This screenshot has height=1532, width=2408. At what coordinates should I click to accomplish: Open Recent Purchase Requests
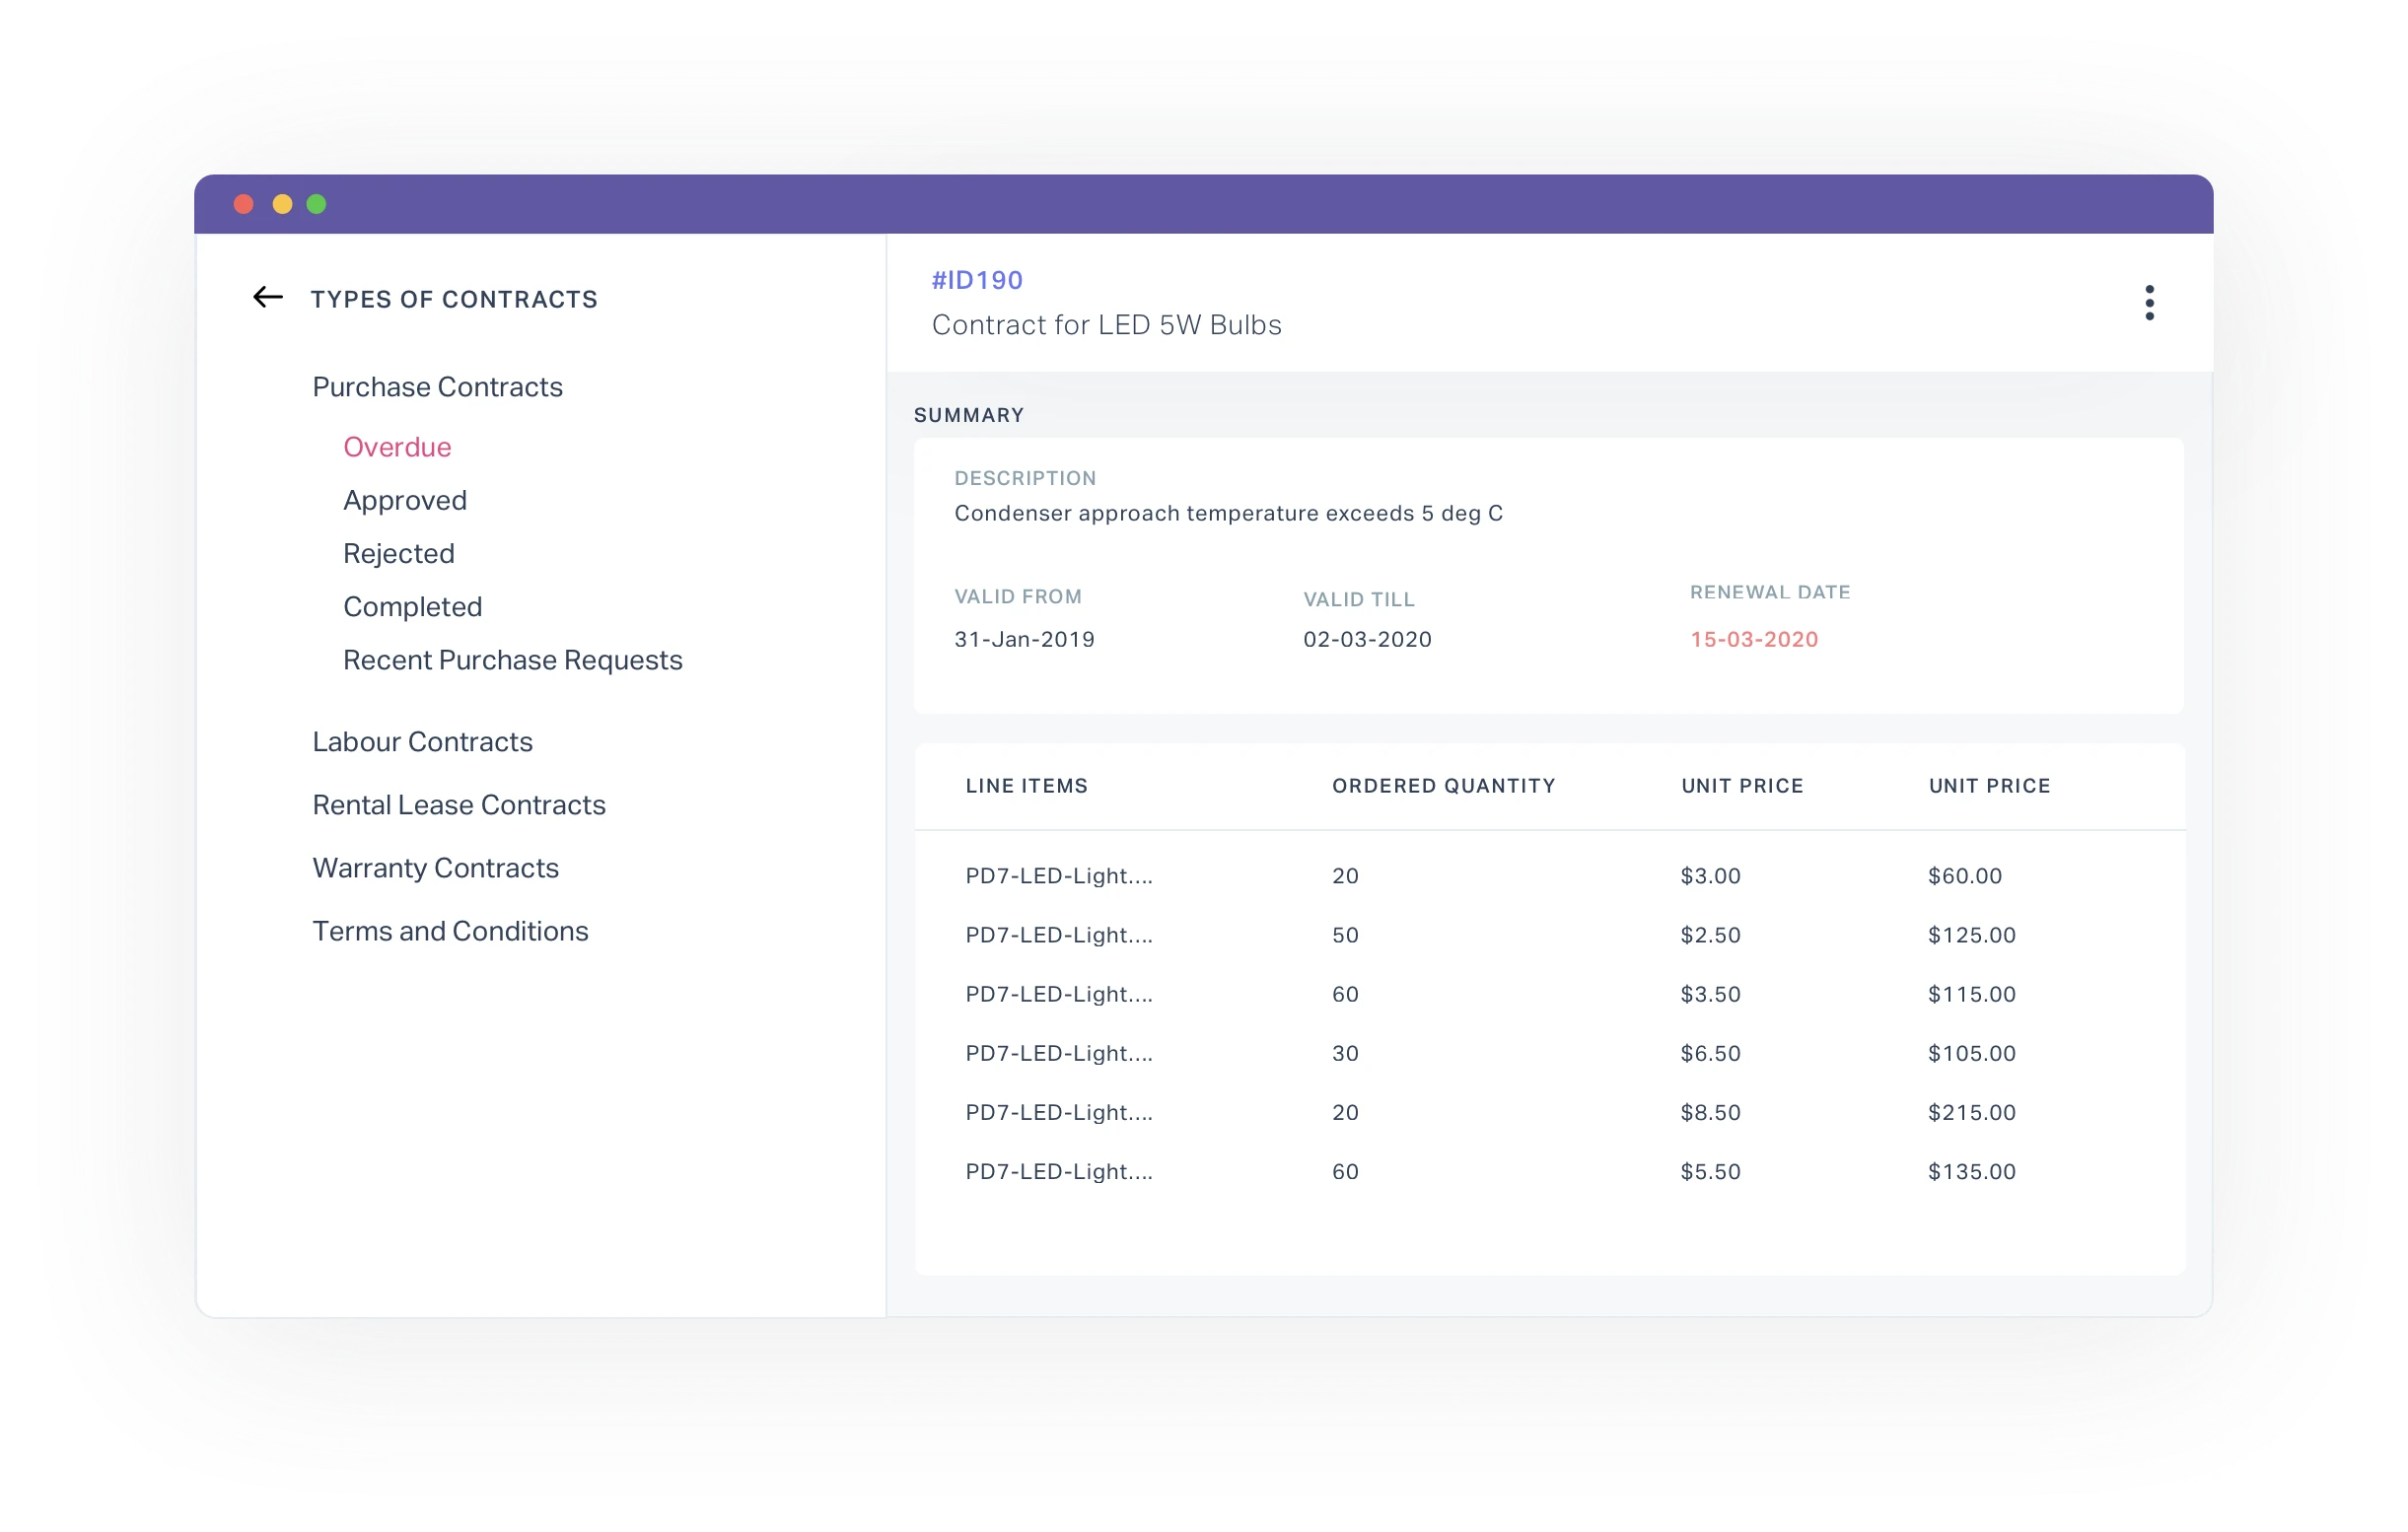512,660
